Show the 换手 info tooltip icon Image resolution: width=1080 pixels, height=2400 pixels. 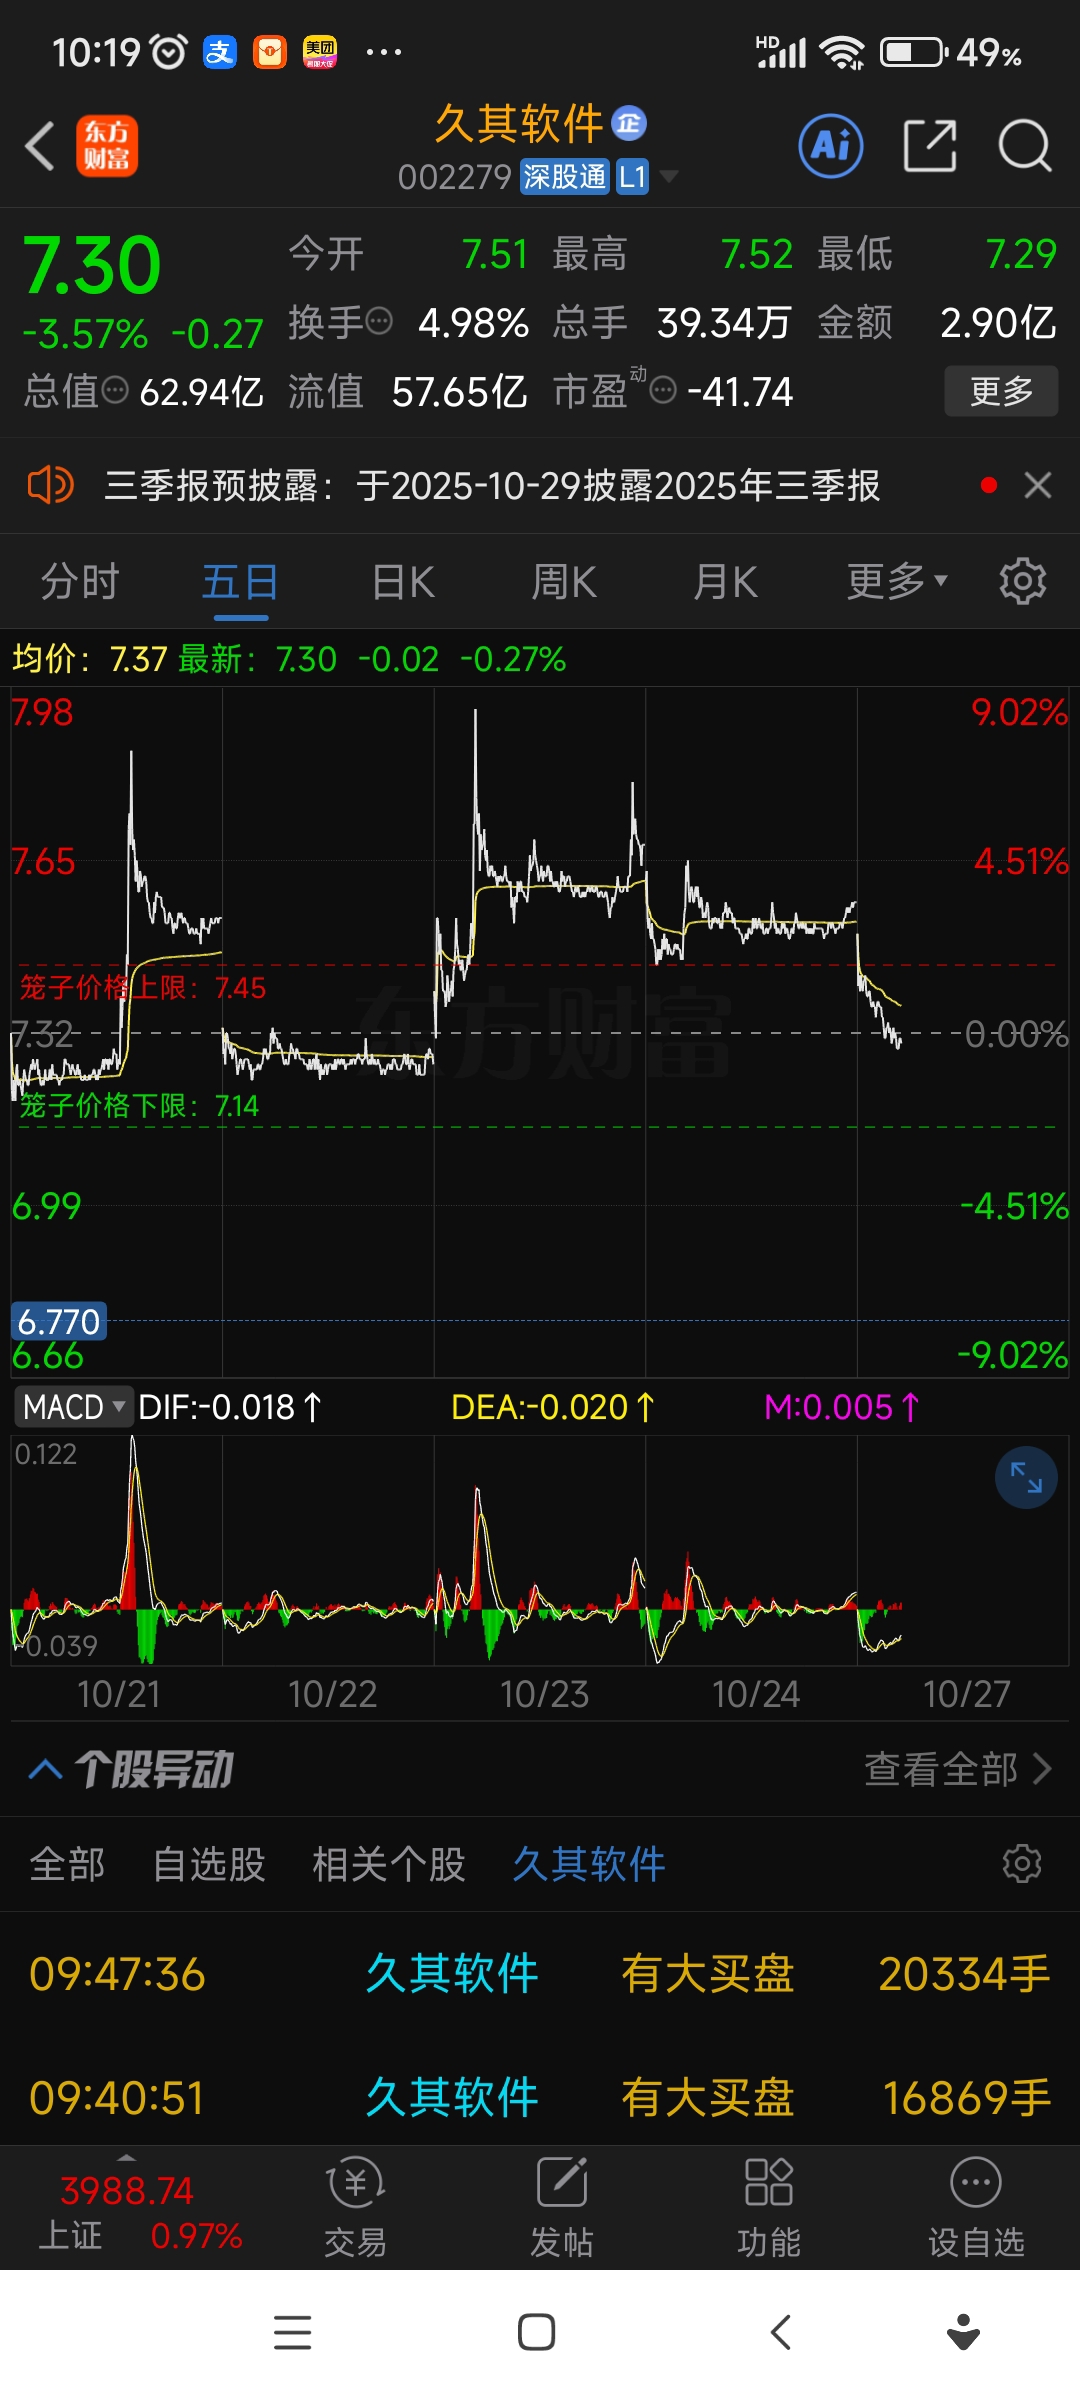click(x=379, y=322)
